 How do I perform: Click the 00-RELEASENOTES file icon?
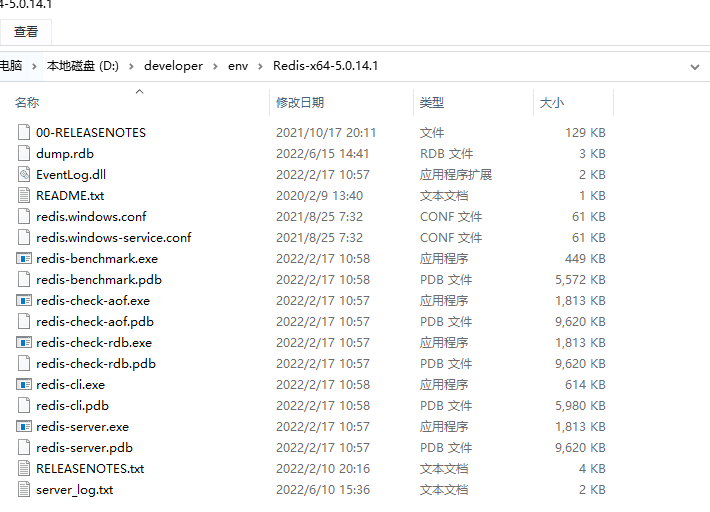[24, 132]
